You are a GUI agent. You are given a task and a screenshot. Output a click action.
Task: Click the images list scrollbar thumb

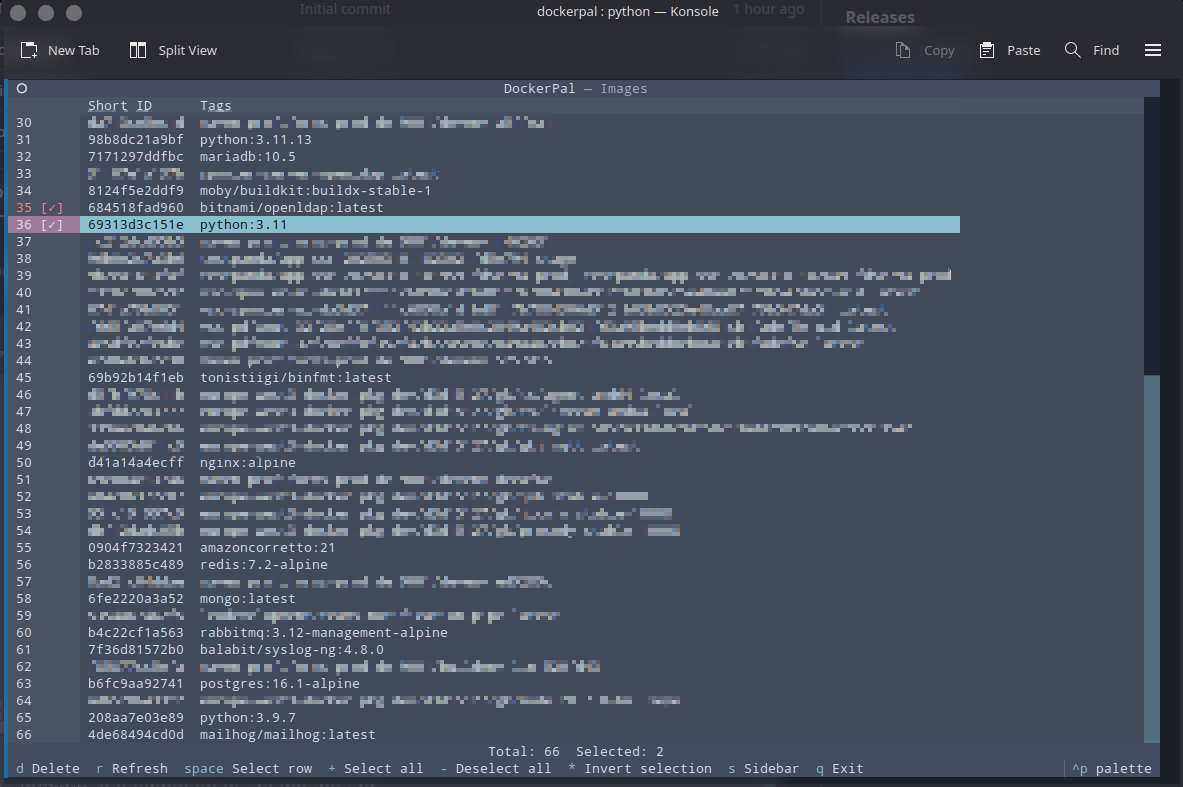1151,558
